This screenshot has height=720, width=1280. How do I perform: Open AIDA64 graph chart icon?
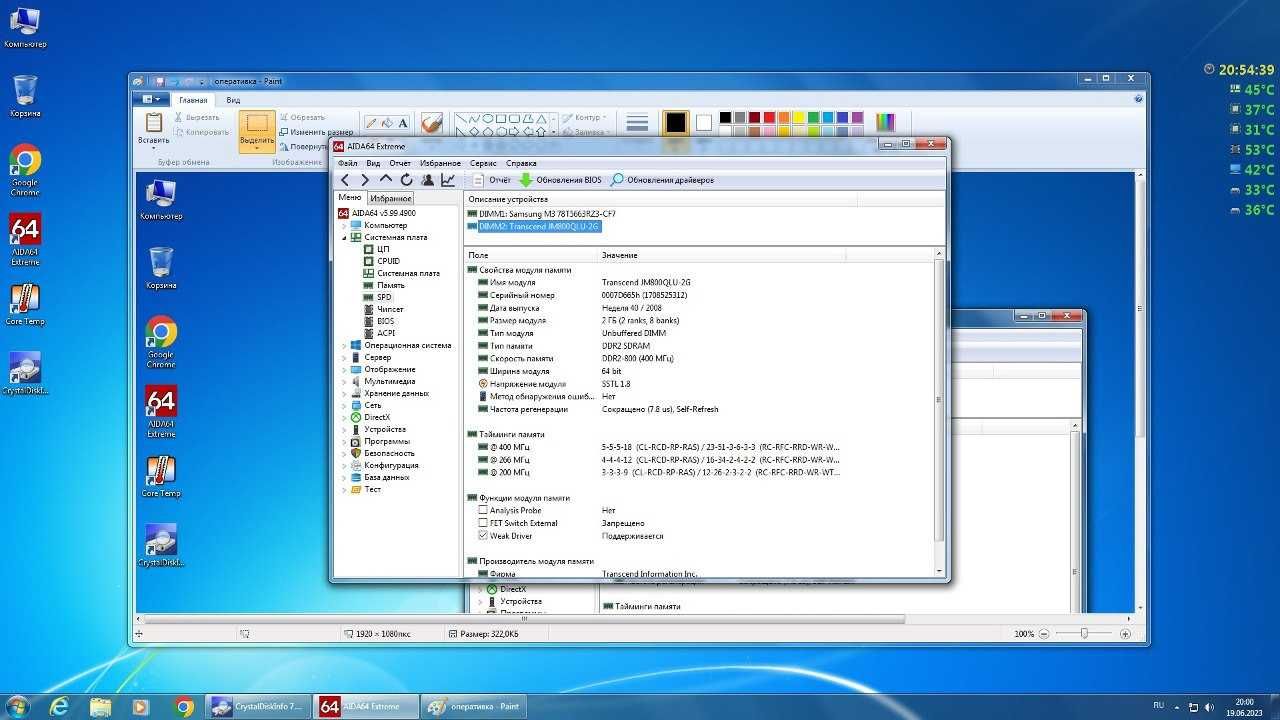click(448, 180)
